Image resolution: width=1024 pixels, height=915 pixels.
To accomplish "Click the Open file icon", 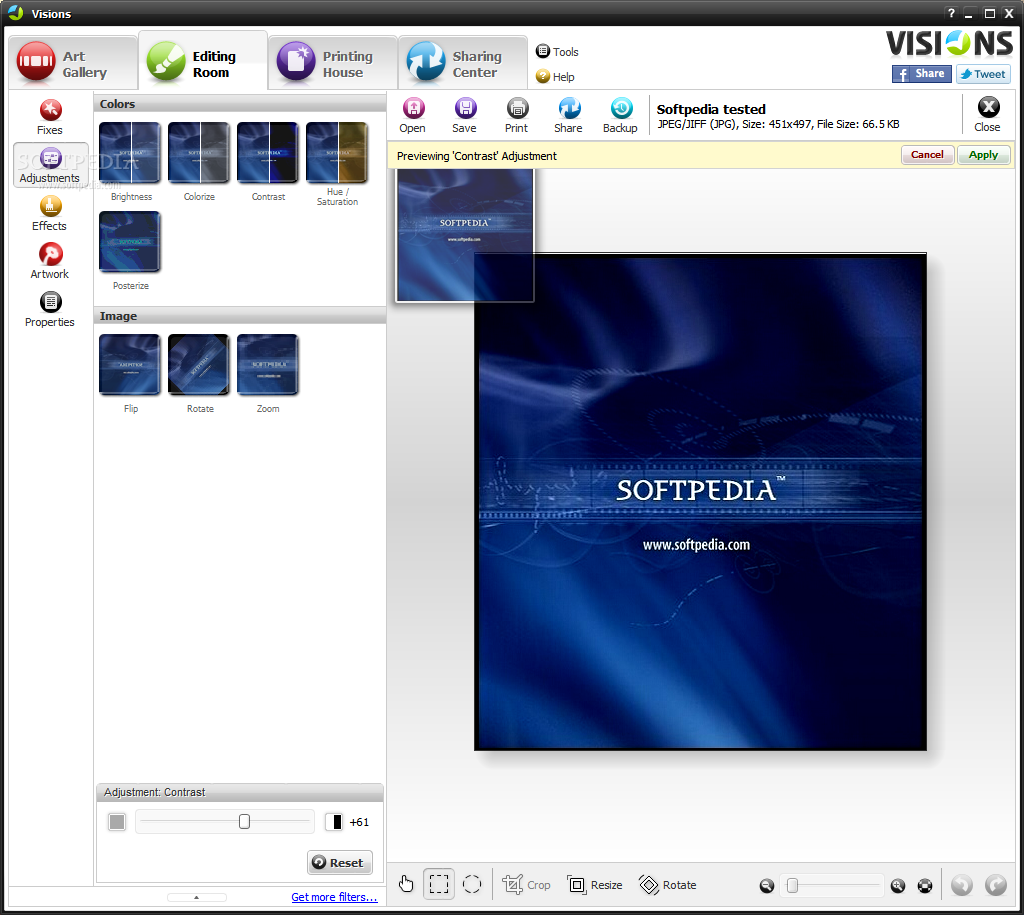I will [413, 115].
